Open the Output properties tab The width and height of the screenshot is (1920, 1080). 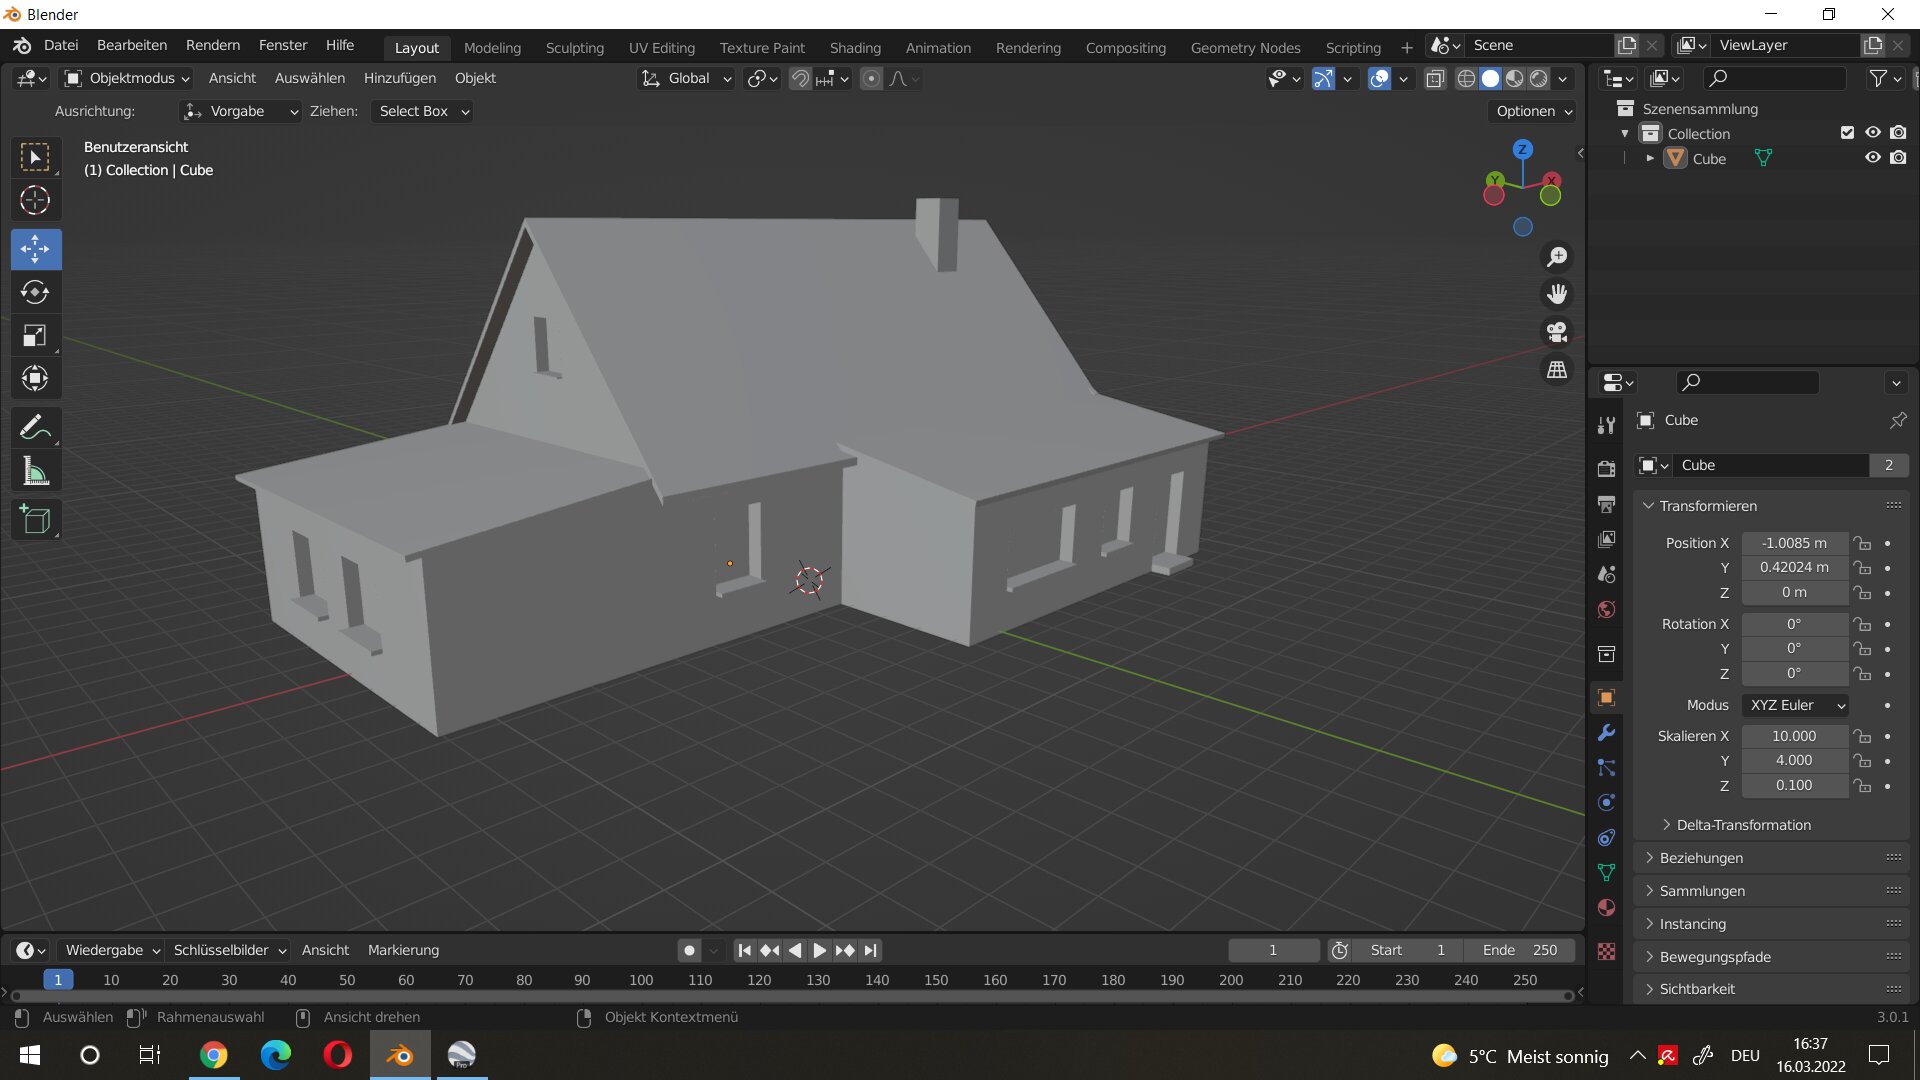pos(1606,504)
